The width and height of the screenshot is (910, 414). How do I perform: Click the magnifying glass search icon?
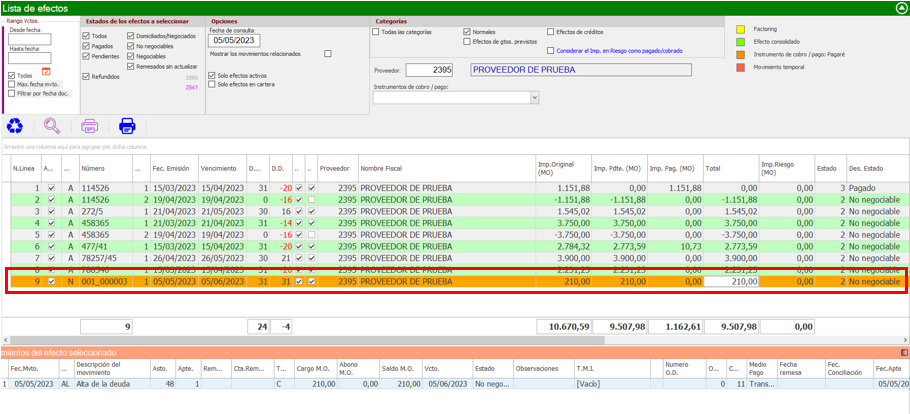(x=52, y=126)
